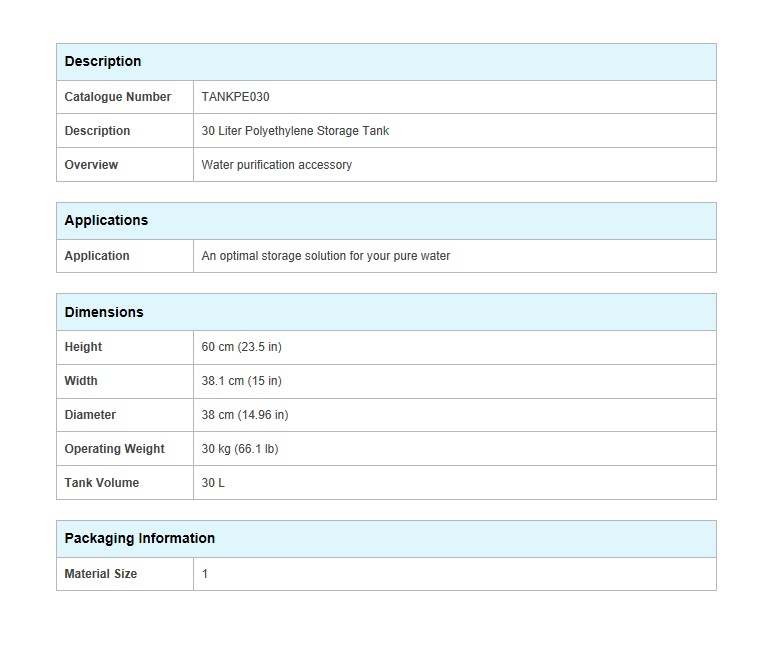Click the Height value 60 cm
Viewport: 776px width, 651px height.
pos(242,347)
